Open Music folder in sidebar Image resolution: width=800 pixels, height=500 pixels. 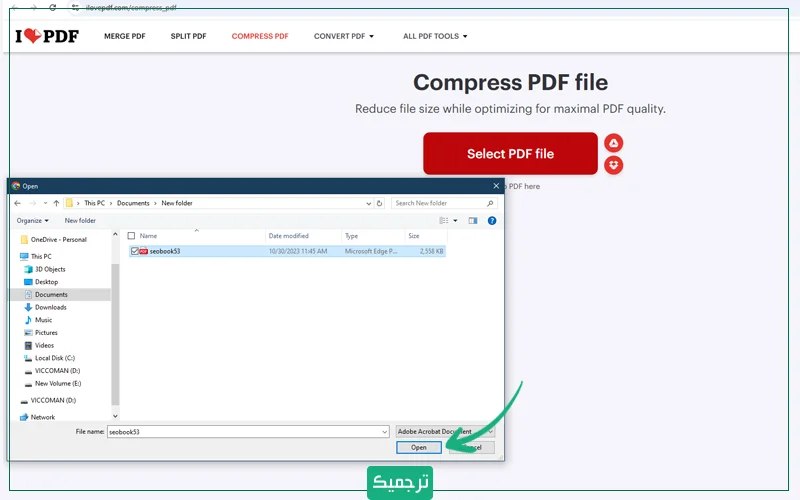coord(38,320)
